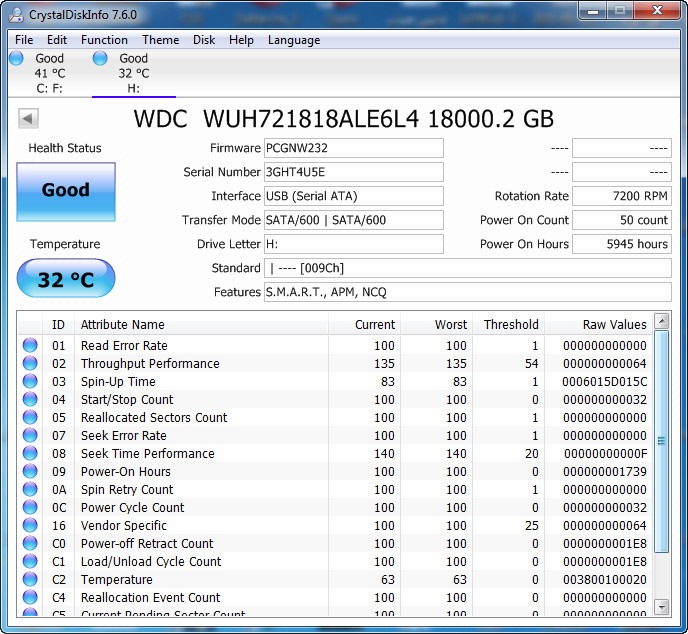Click status icon for Power-off Retract Count
Image resolution: width=688 pixels, height=634 pixels.
point(30,543)
